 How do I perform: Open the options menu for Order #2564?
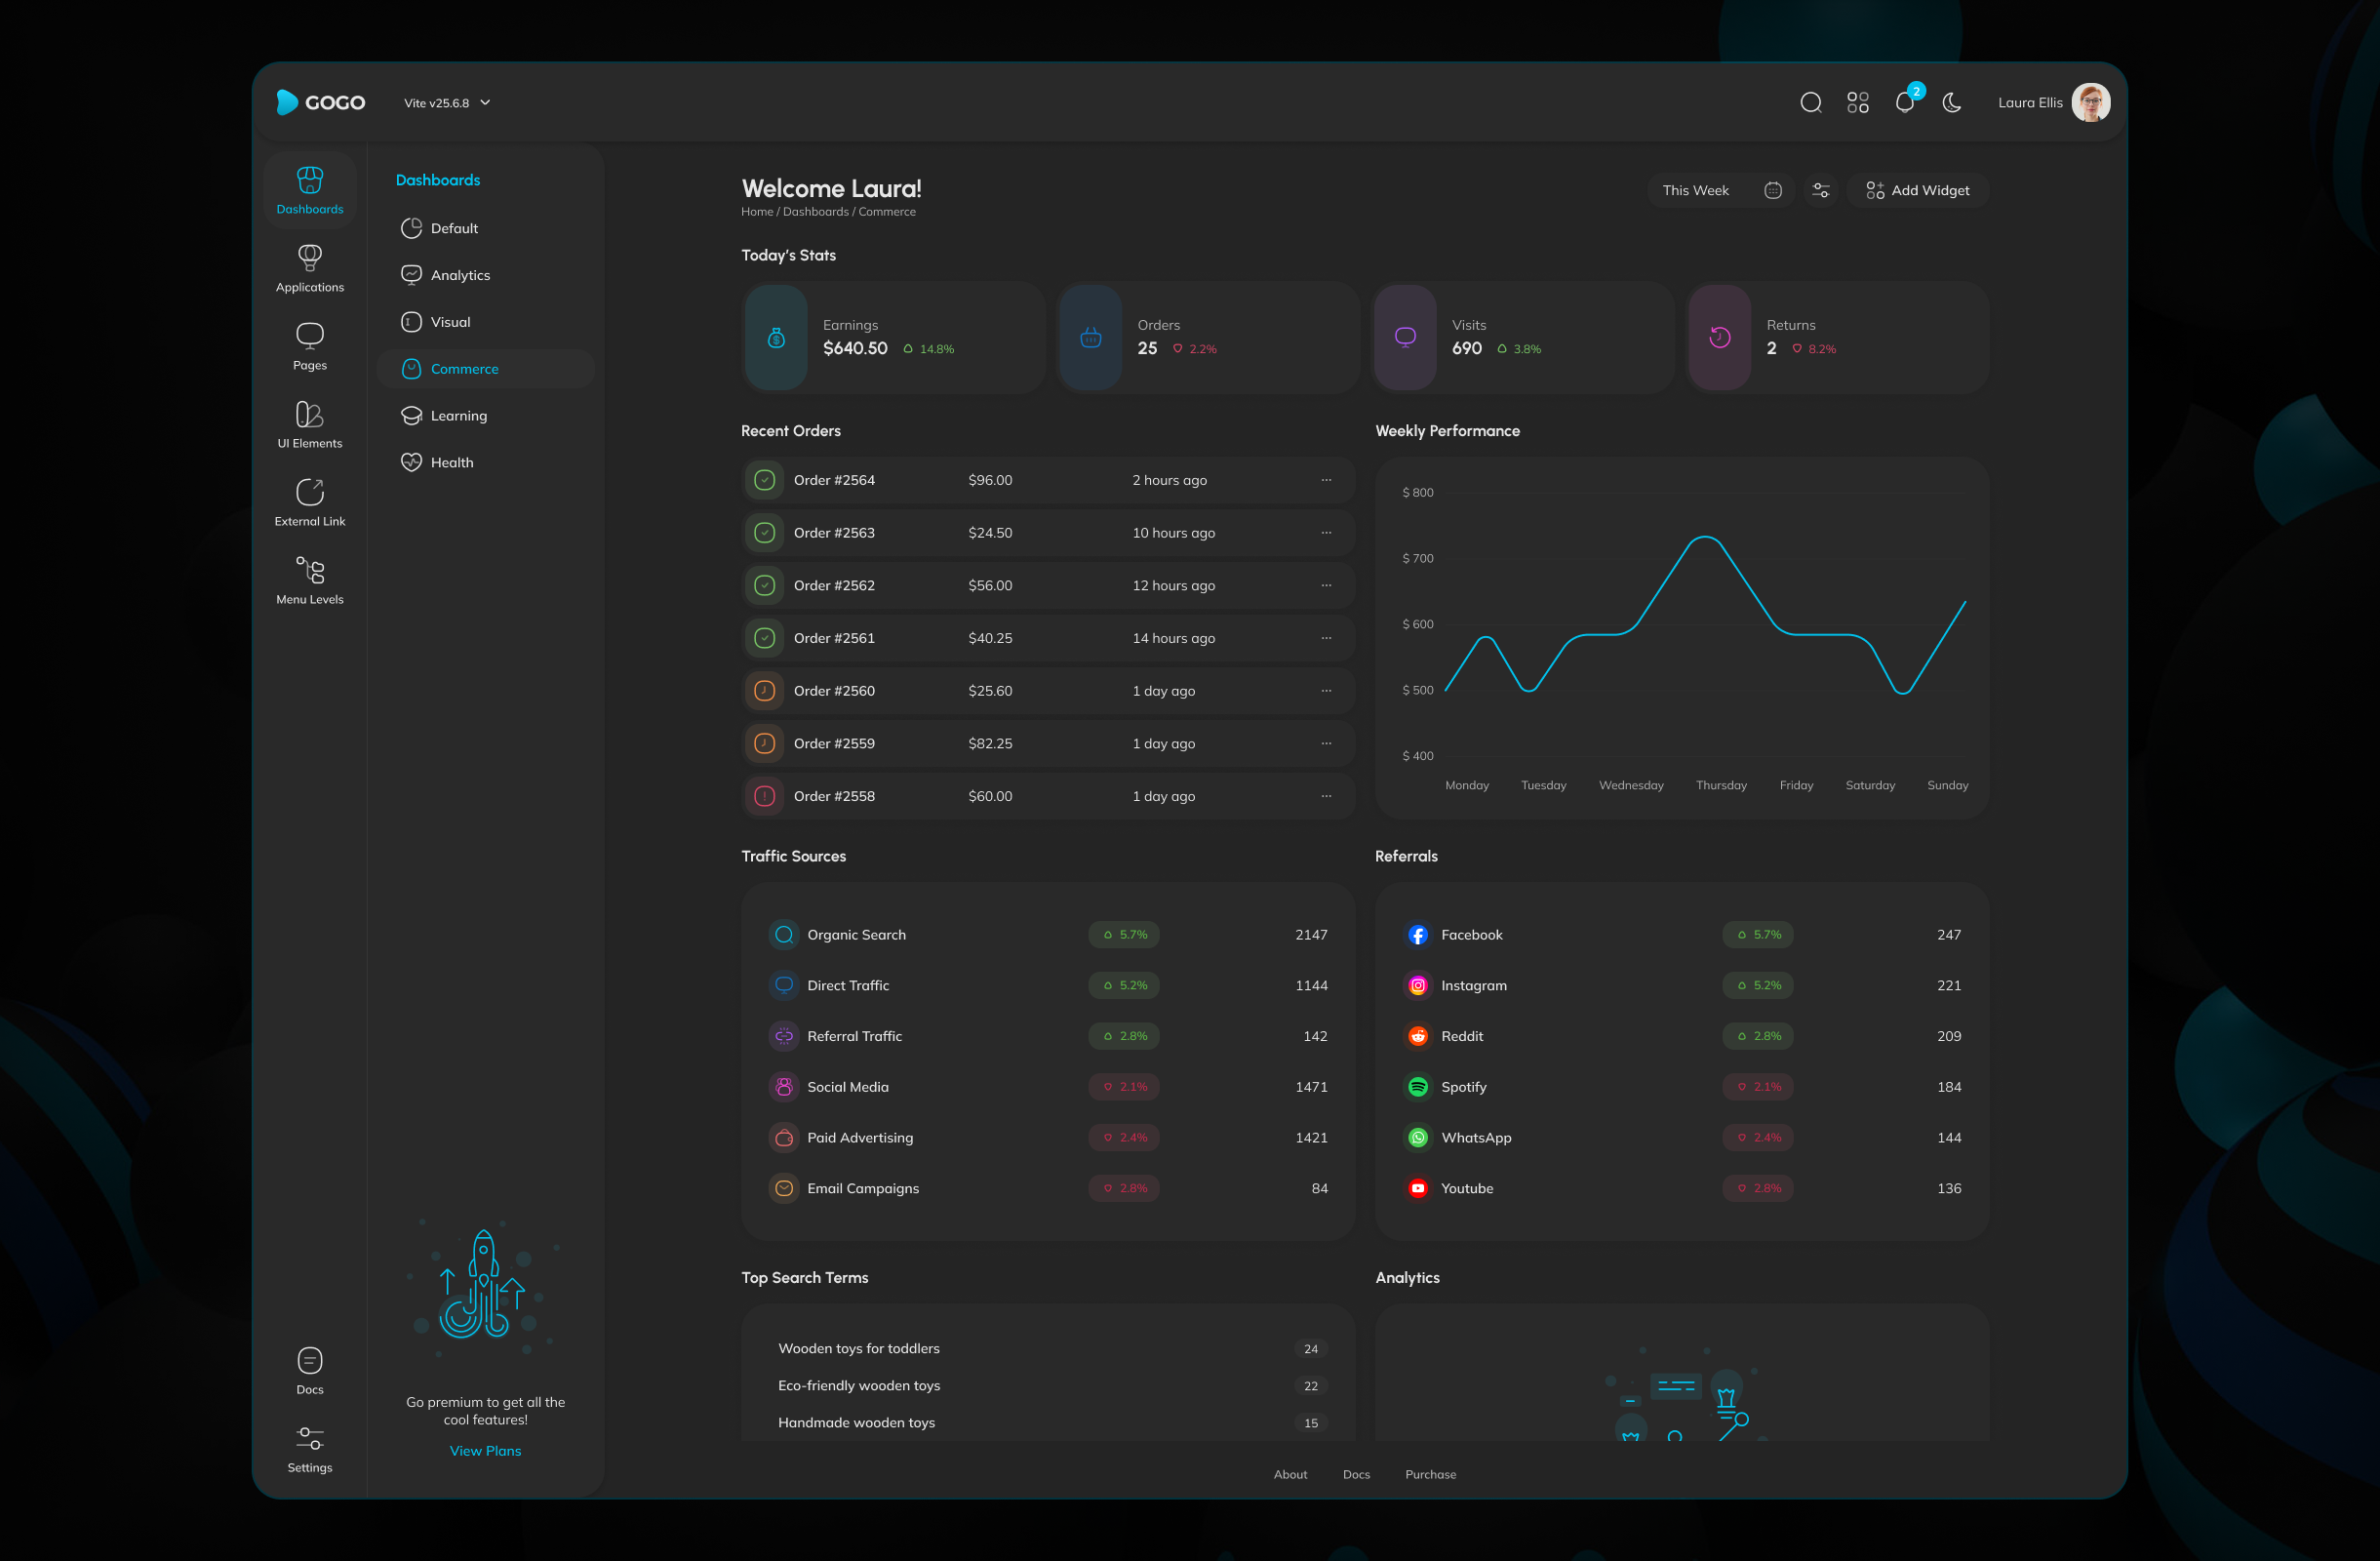(x=1326, y=480)
